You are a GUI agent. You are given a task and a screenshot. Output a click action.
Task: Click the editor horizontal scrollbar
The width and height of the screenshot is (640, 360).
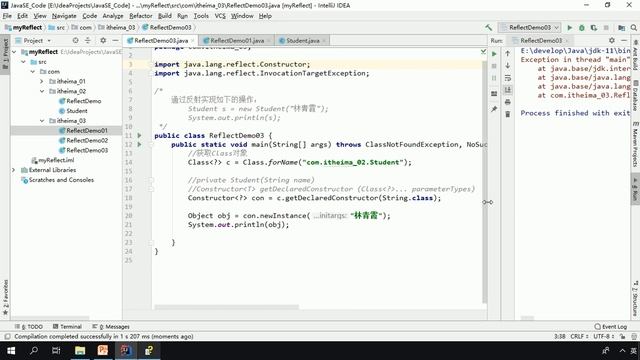point(226,307)
